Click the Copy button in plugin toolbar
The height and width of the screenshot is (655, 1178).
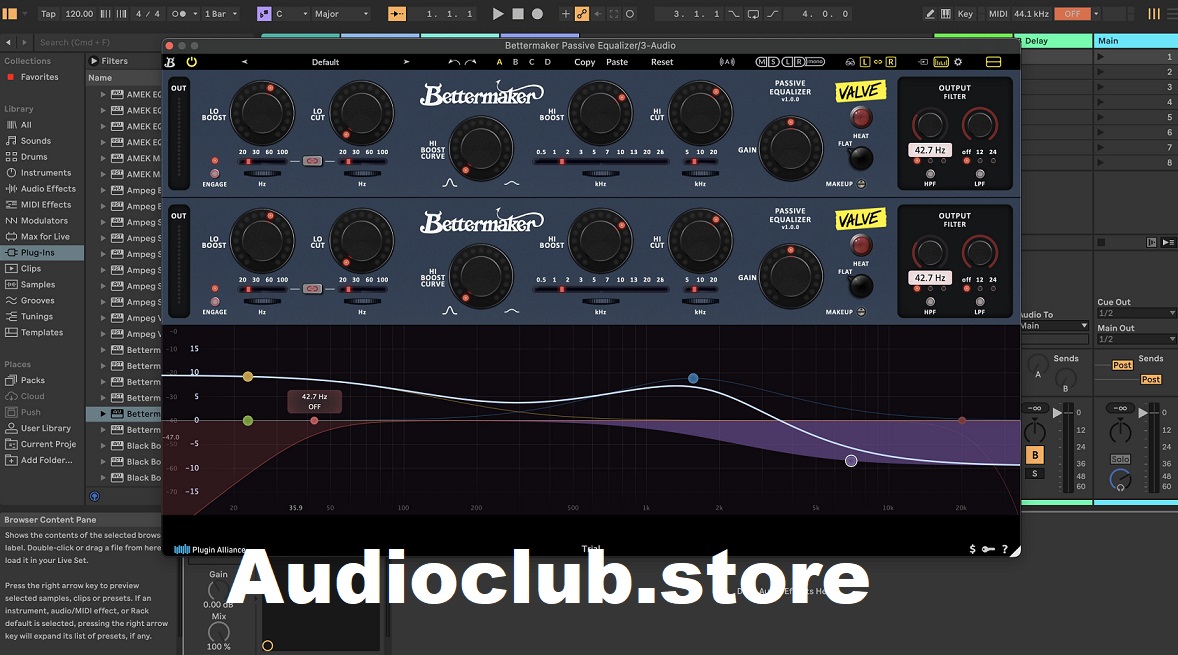click(584, 62)
